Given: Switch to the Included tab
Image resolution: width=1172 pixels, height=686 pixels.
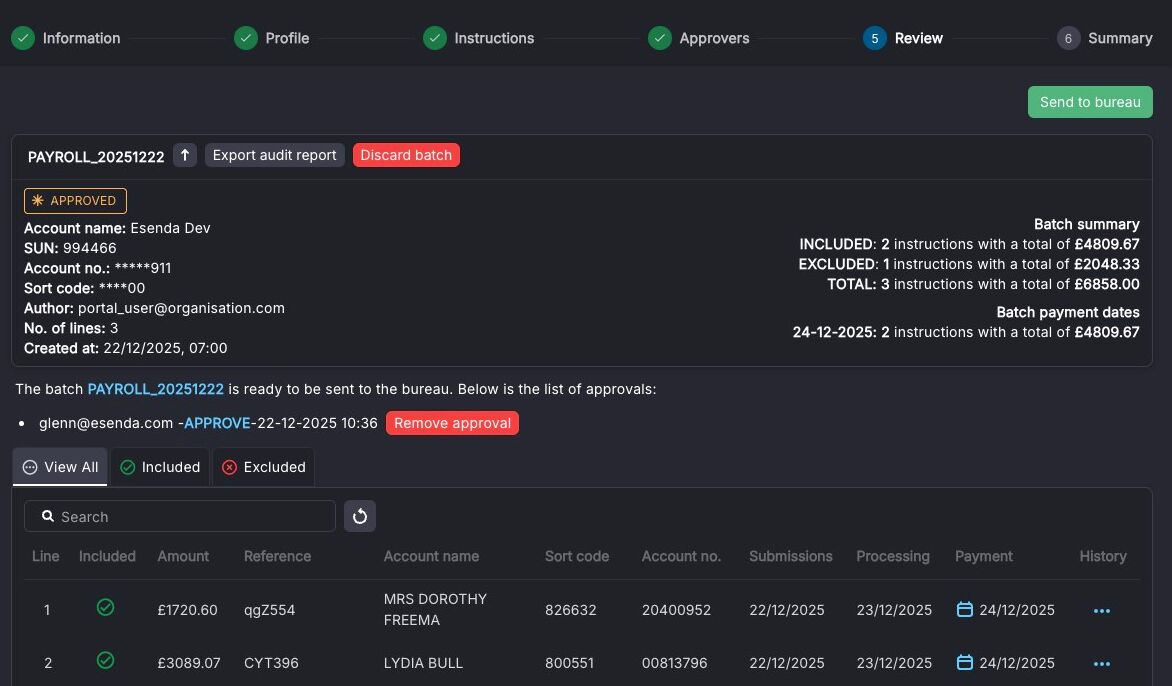Looking at the screenshot, I should [x=160, y=467].
